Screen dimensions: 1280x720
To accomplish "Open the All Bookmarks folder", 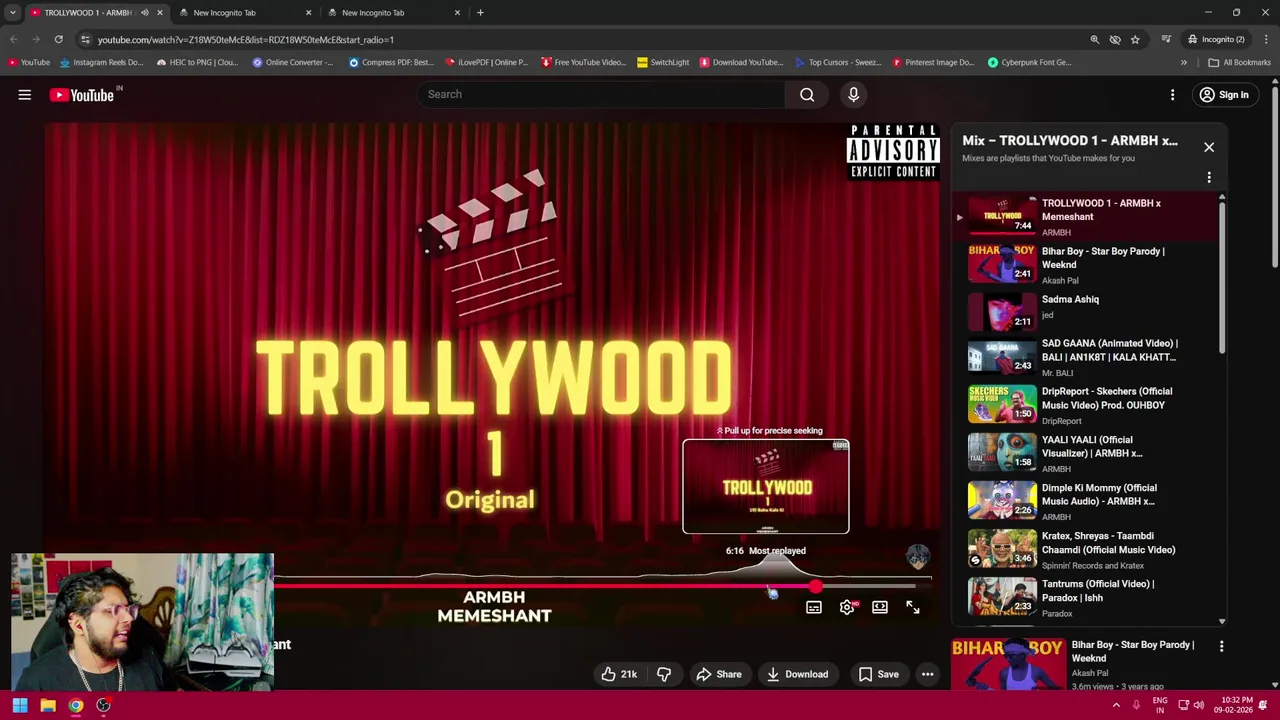I will [x=1238, y=62].
